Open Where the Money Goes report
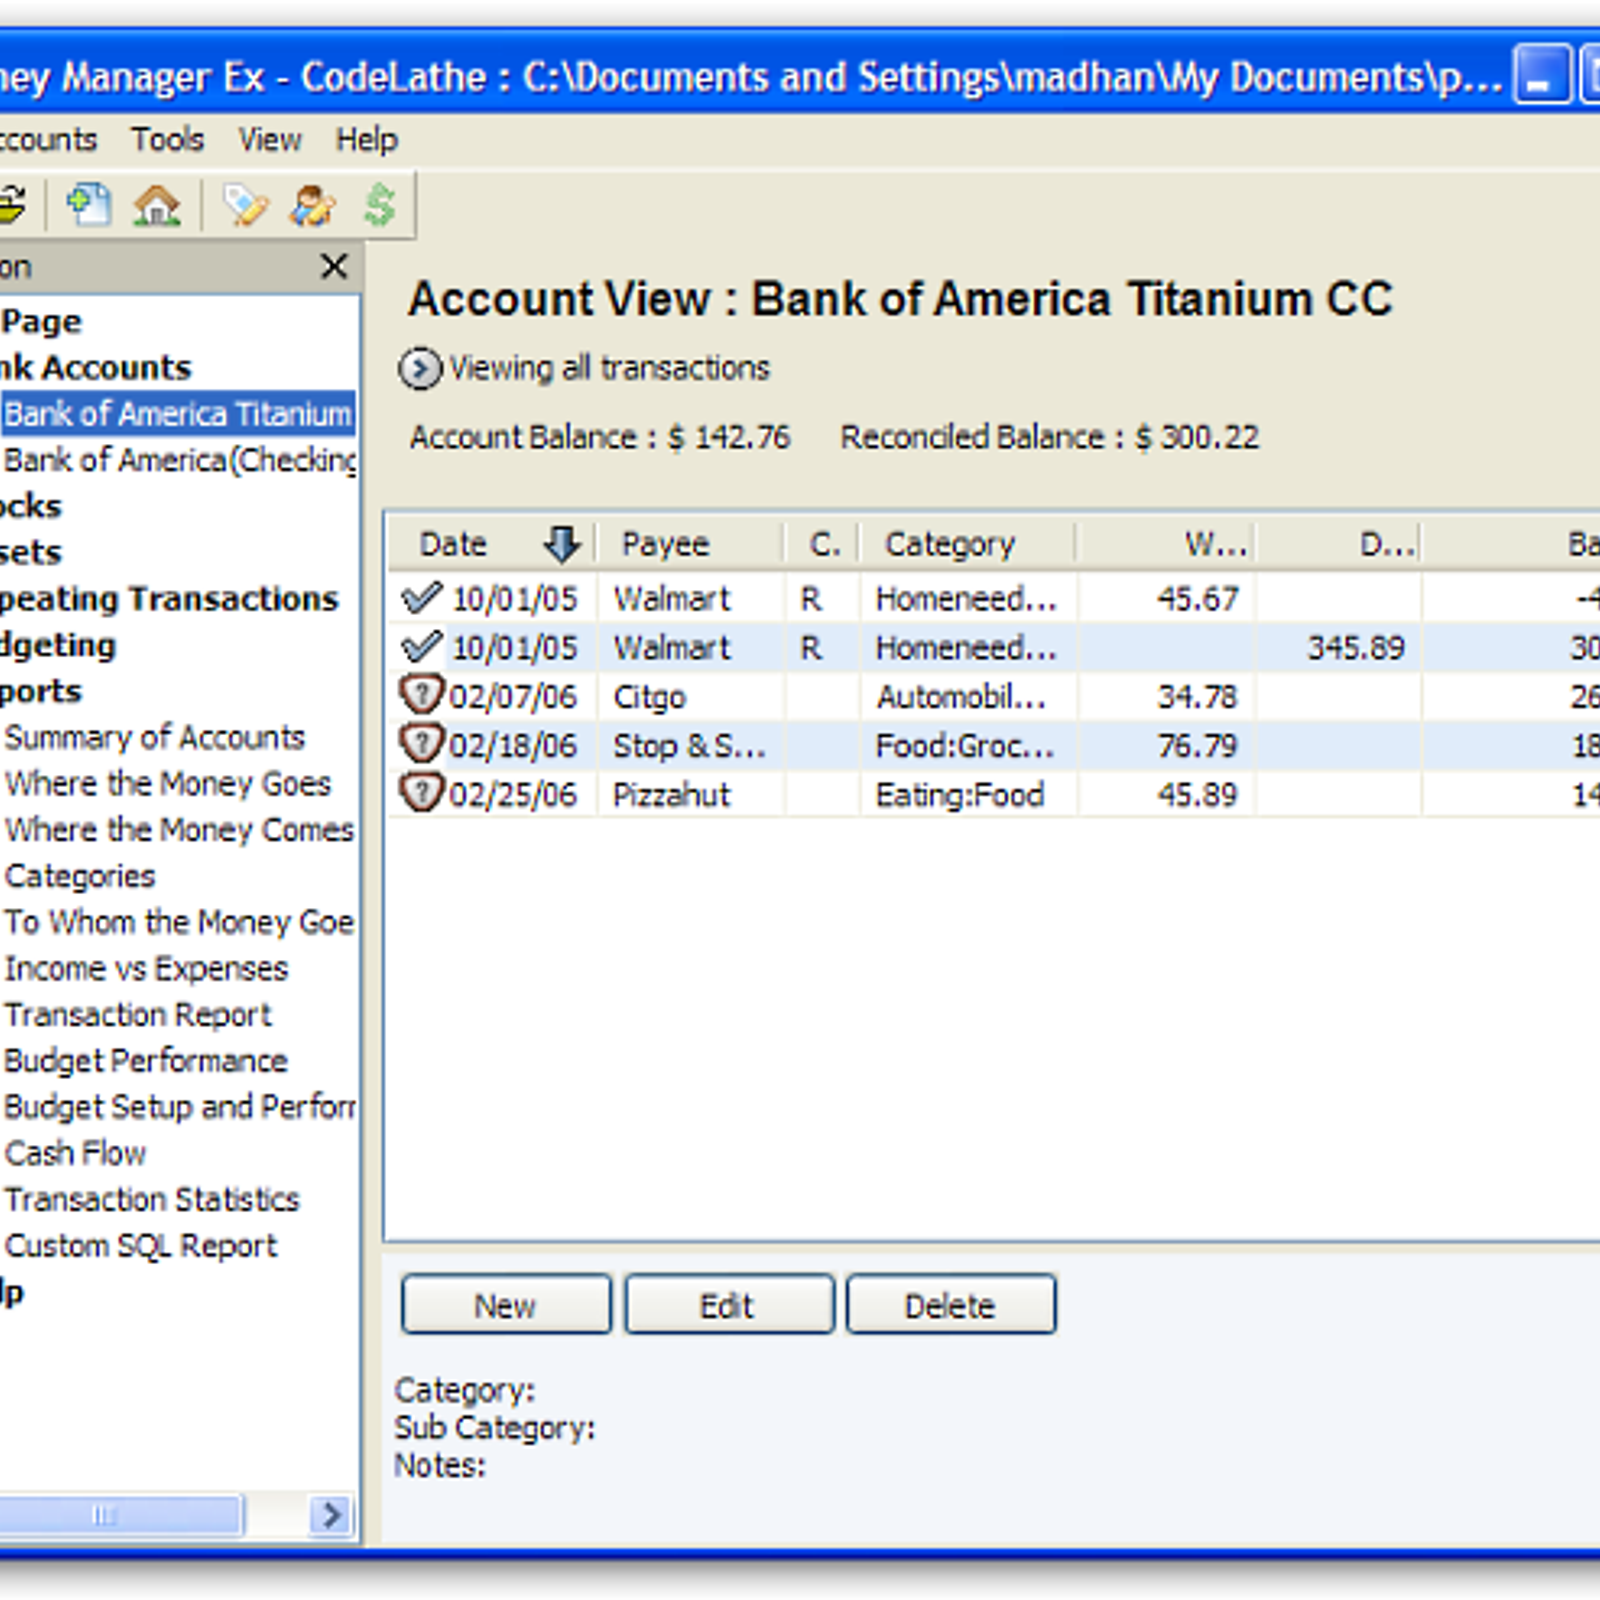The height and width of the screenshot is (1600, 1600). (168, 783)
